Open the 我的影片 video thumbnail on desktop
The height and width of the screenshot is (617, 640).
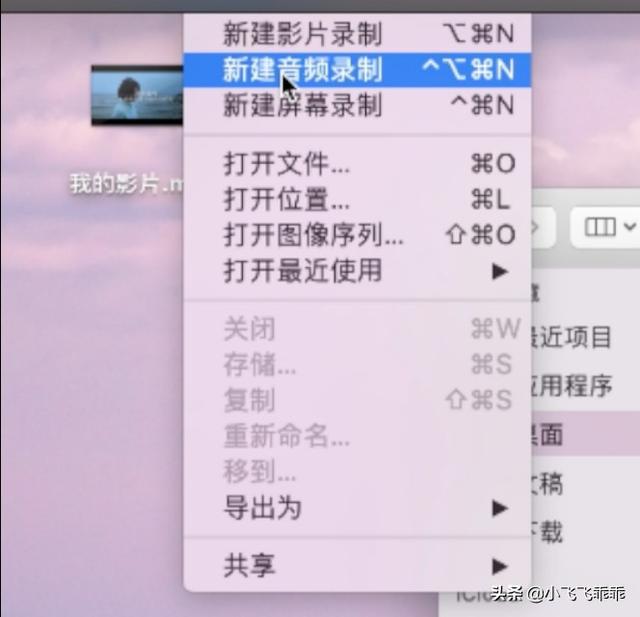click(x=137, y=95)
